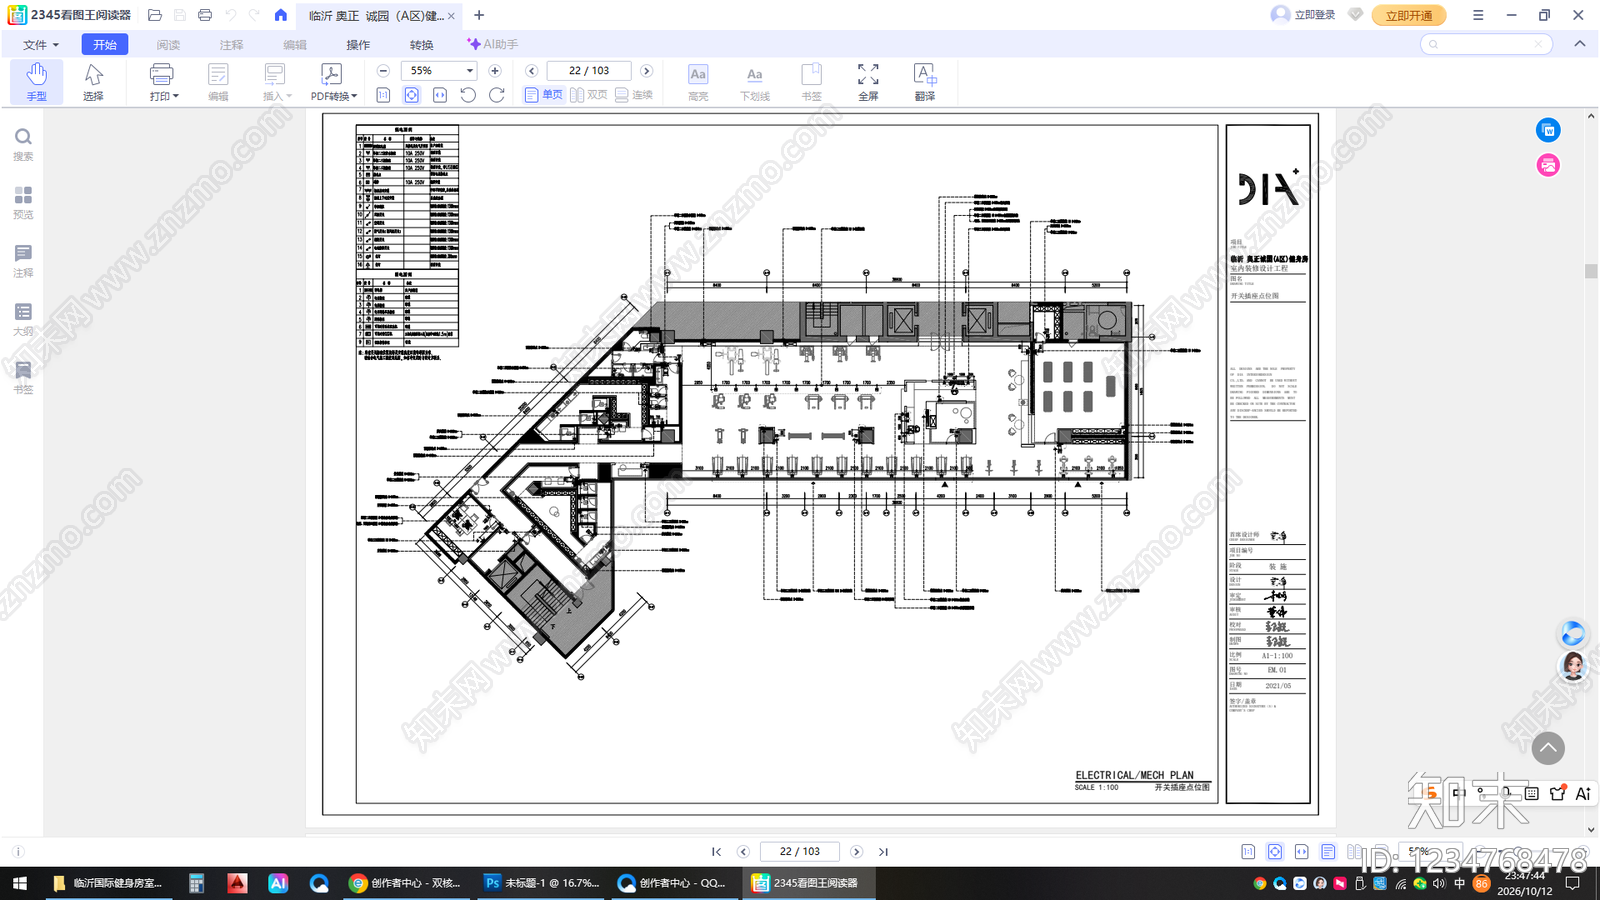Toggle fit-width view mode in toolbar
Image resolution: width=1600 pixels, height=900 pixels.
(439, 95)
